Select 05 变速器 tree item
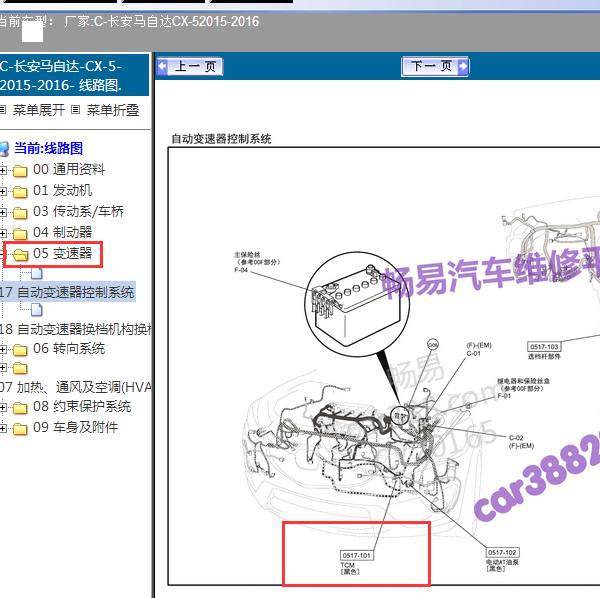This screenshot has height=598, width=600. (x=62, y=253)
